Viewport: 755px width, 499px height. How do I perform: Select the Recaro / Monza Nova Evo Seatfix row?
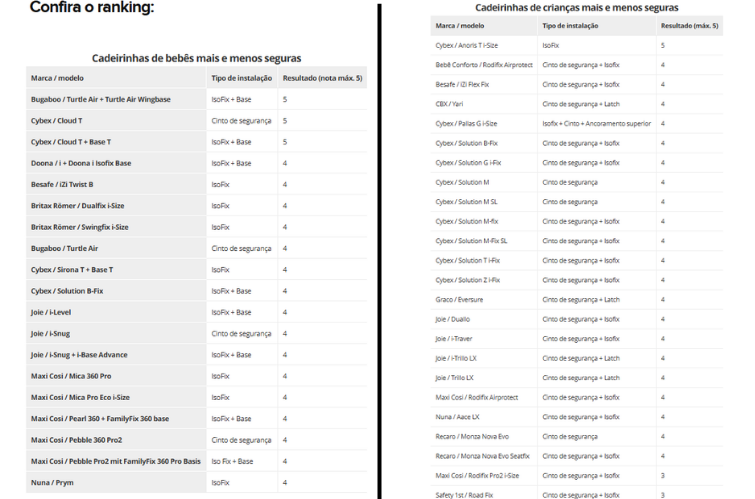point(482,456)
